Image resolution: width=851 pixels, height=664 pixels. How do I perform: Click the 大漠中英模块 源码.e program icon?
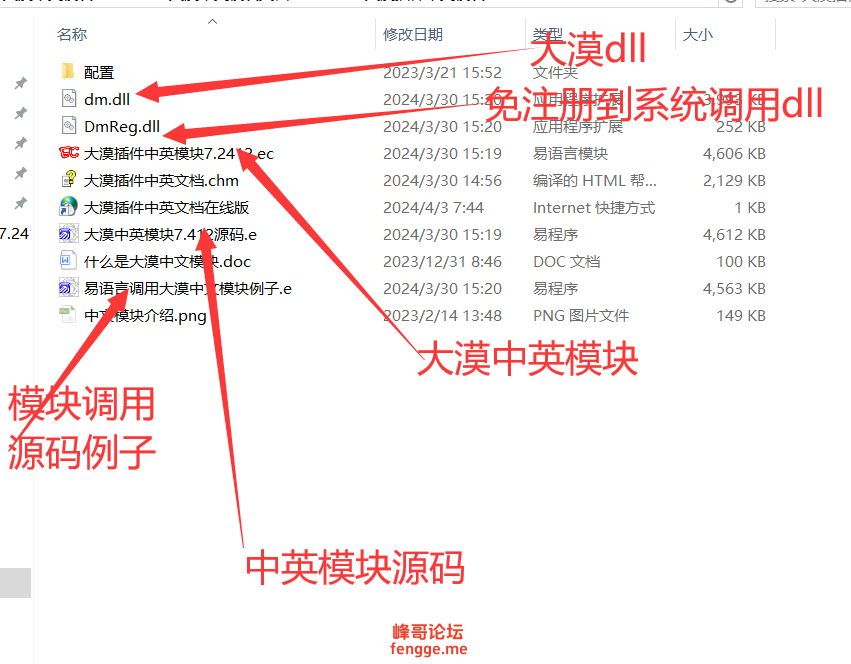(68, 234)
